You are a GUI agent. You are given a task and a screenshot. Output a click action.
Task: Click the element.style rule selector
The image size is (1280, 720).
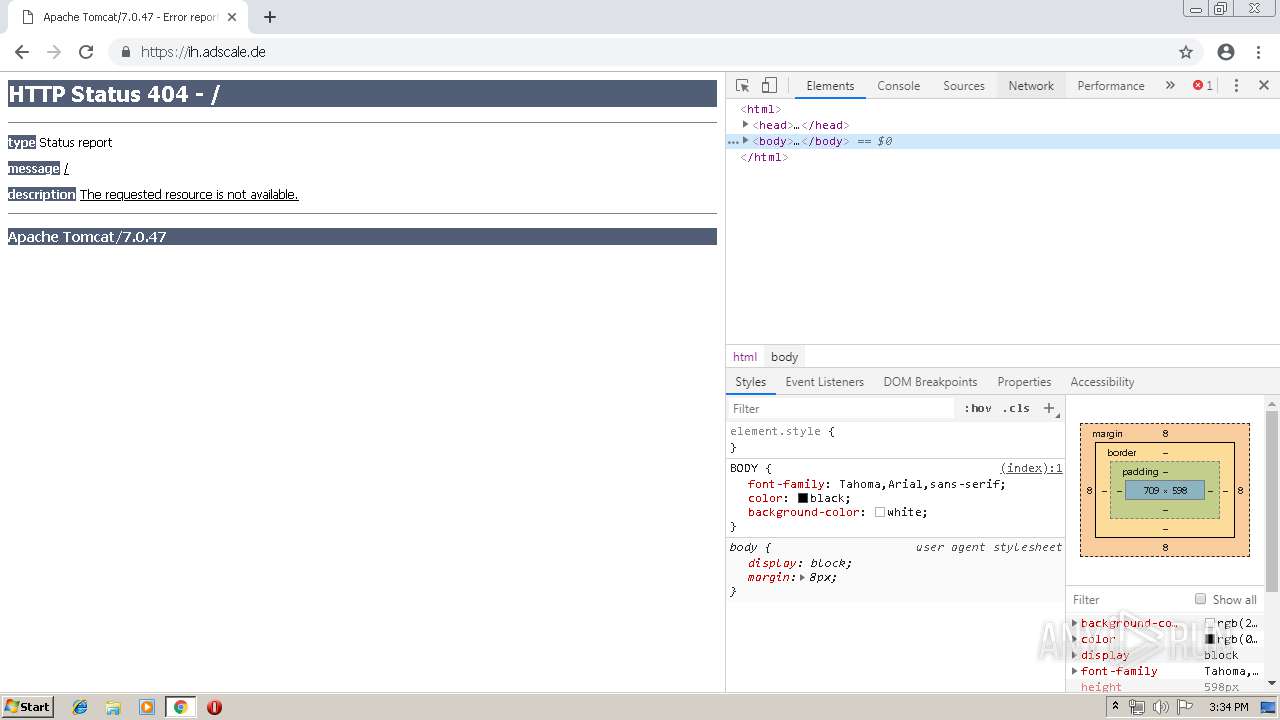775,431
